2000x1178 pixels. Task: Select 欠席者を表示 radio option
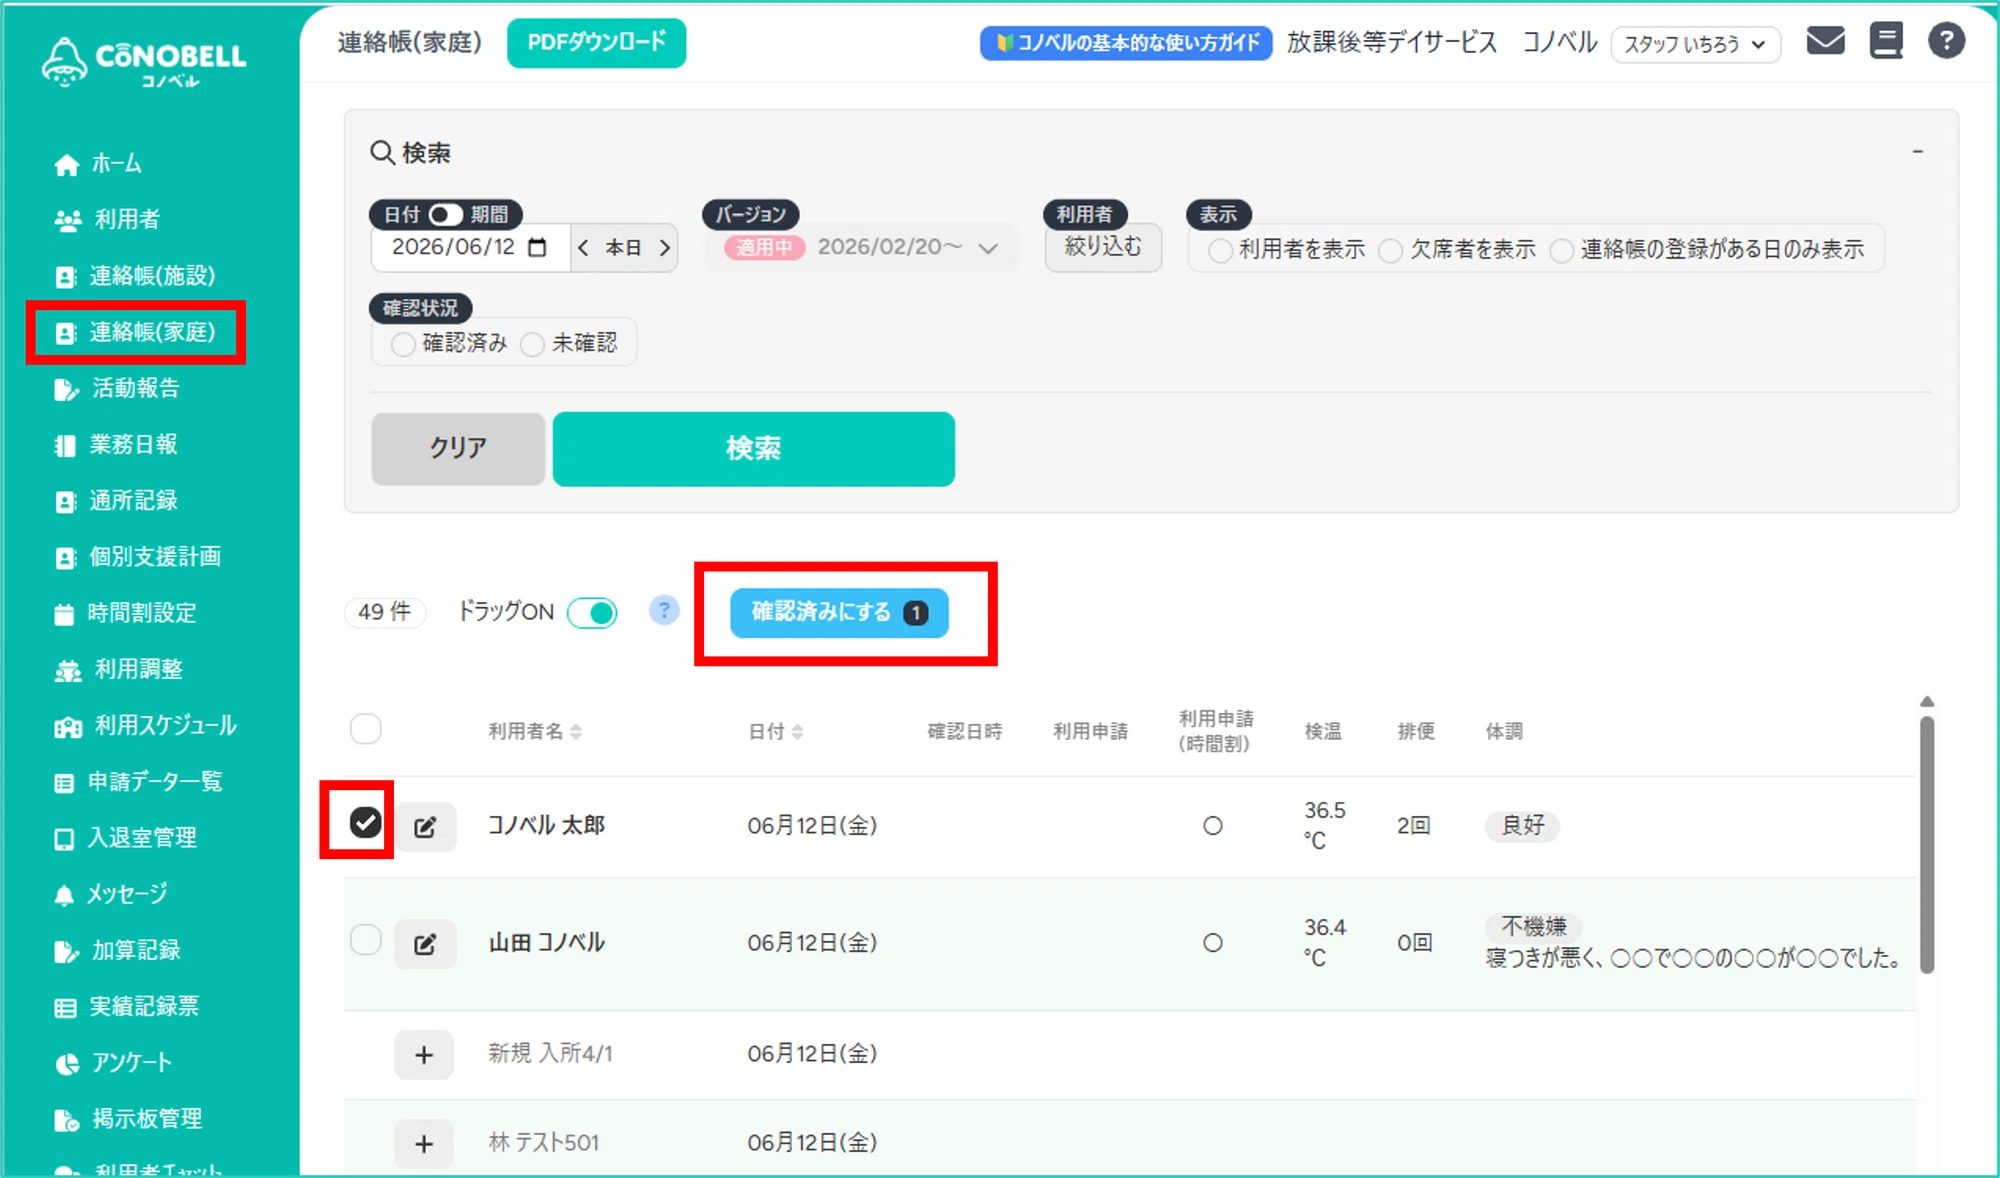pos(1390,250)
